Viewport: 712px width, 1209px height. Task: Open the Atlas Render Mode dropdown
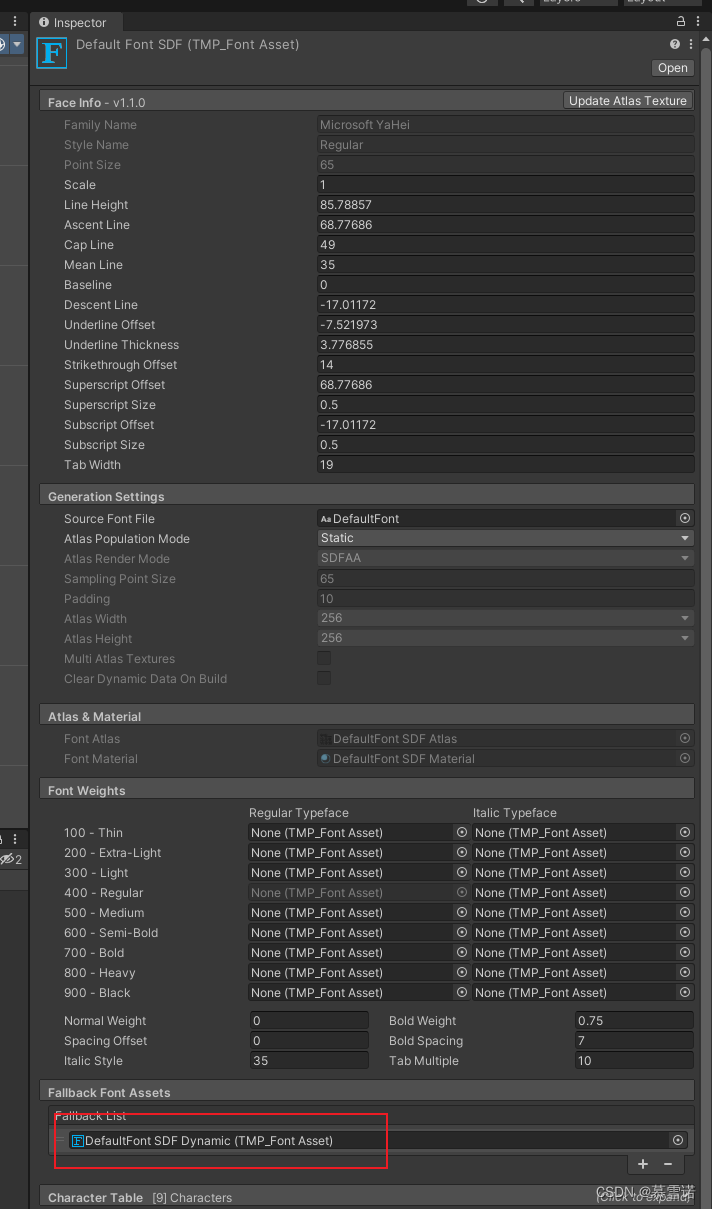point(504,558)
